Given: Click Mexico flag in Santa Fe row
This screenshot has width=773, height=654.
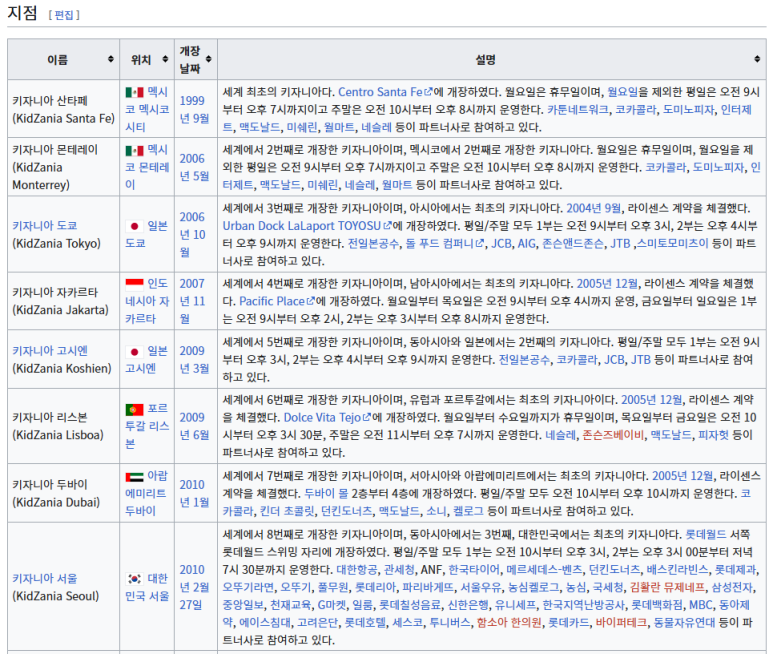Looking at the screenshot, I should click(x=134, y=92).
